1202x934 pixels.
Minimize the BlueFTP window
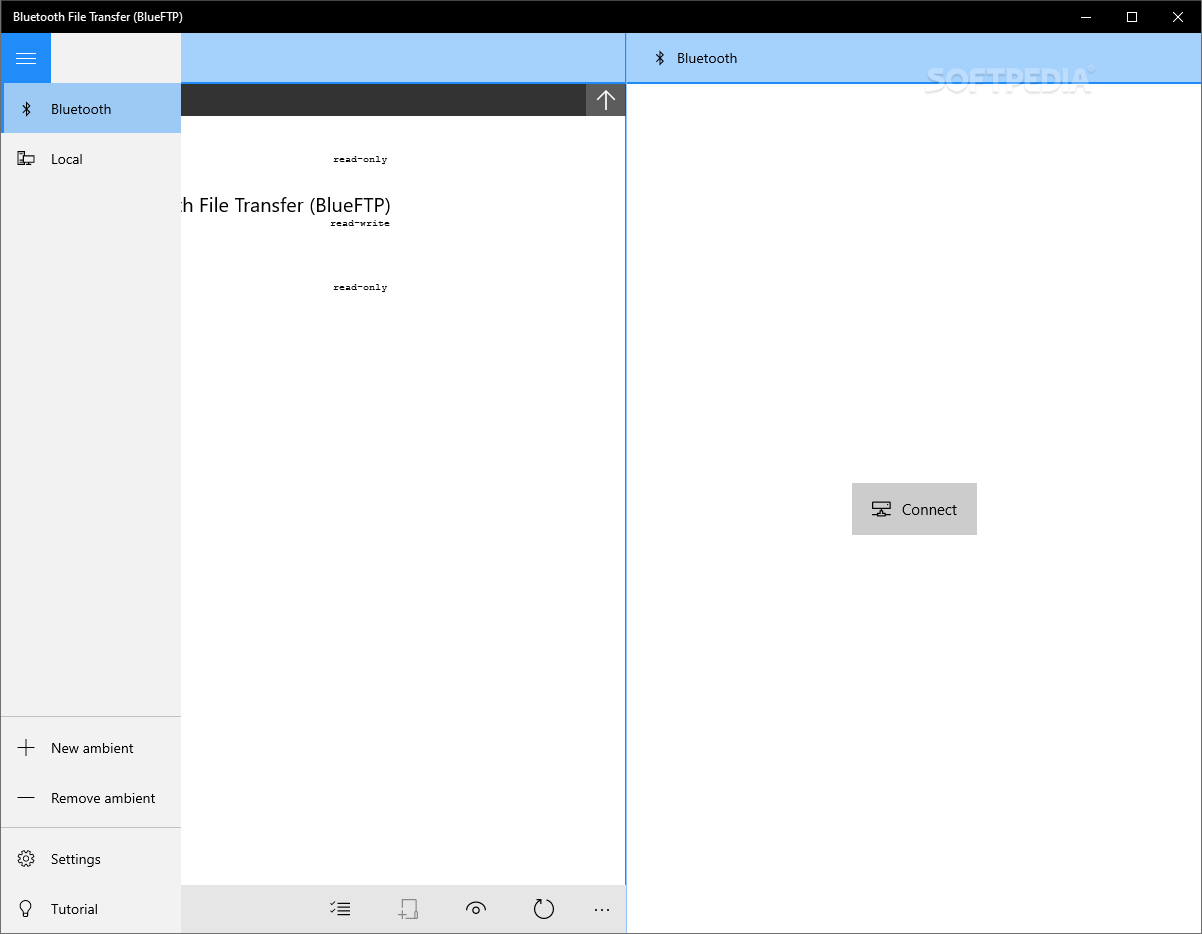click(1086, 17)
